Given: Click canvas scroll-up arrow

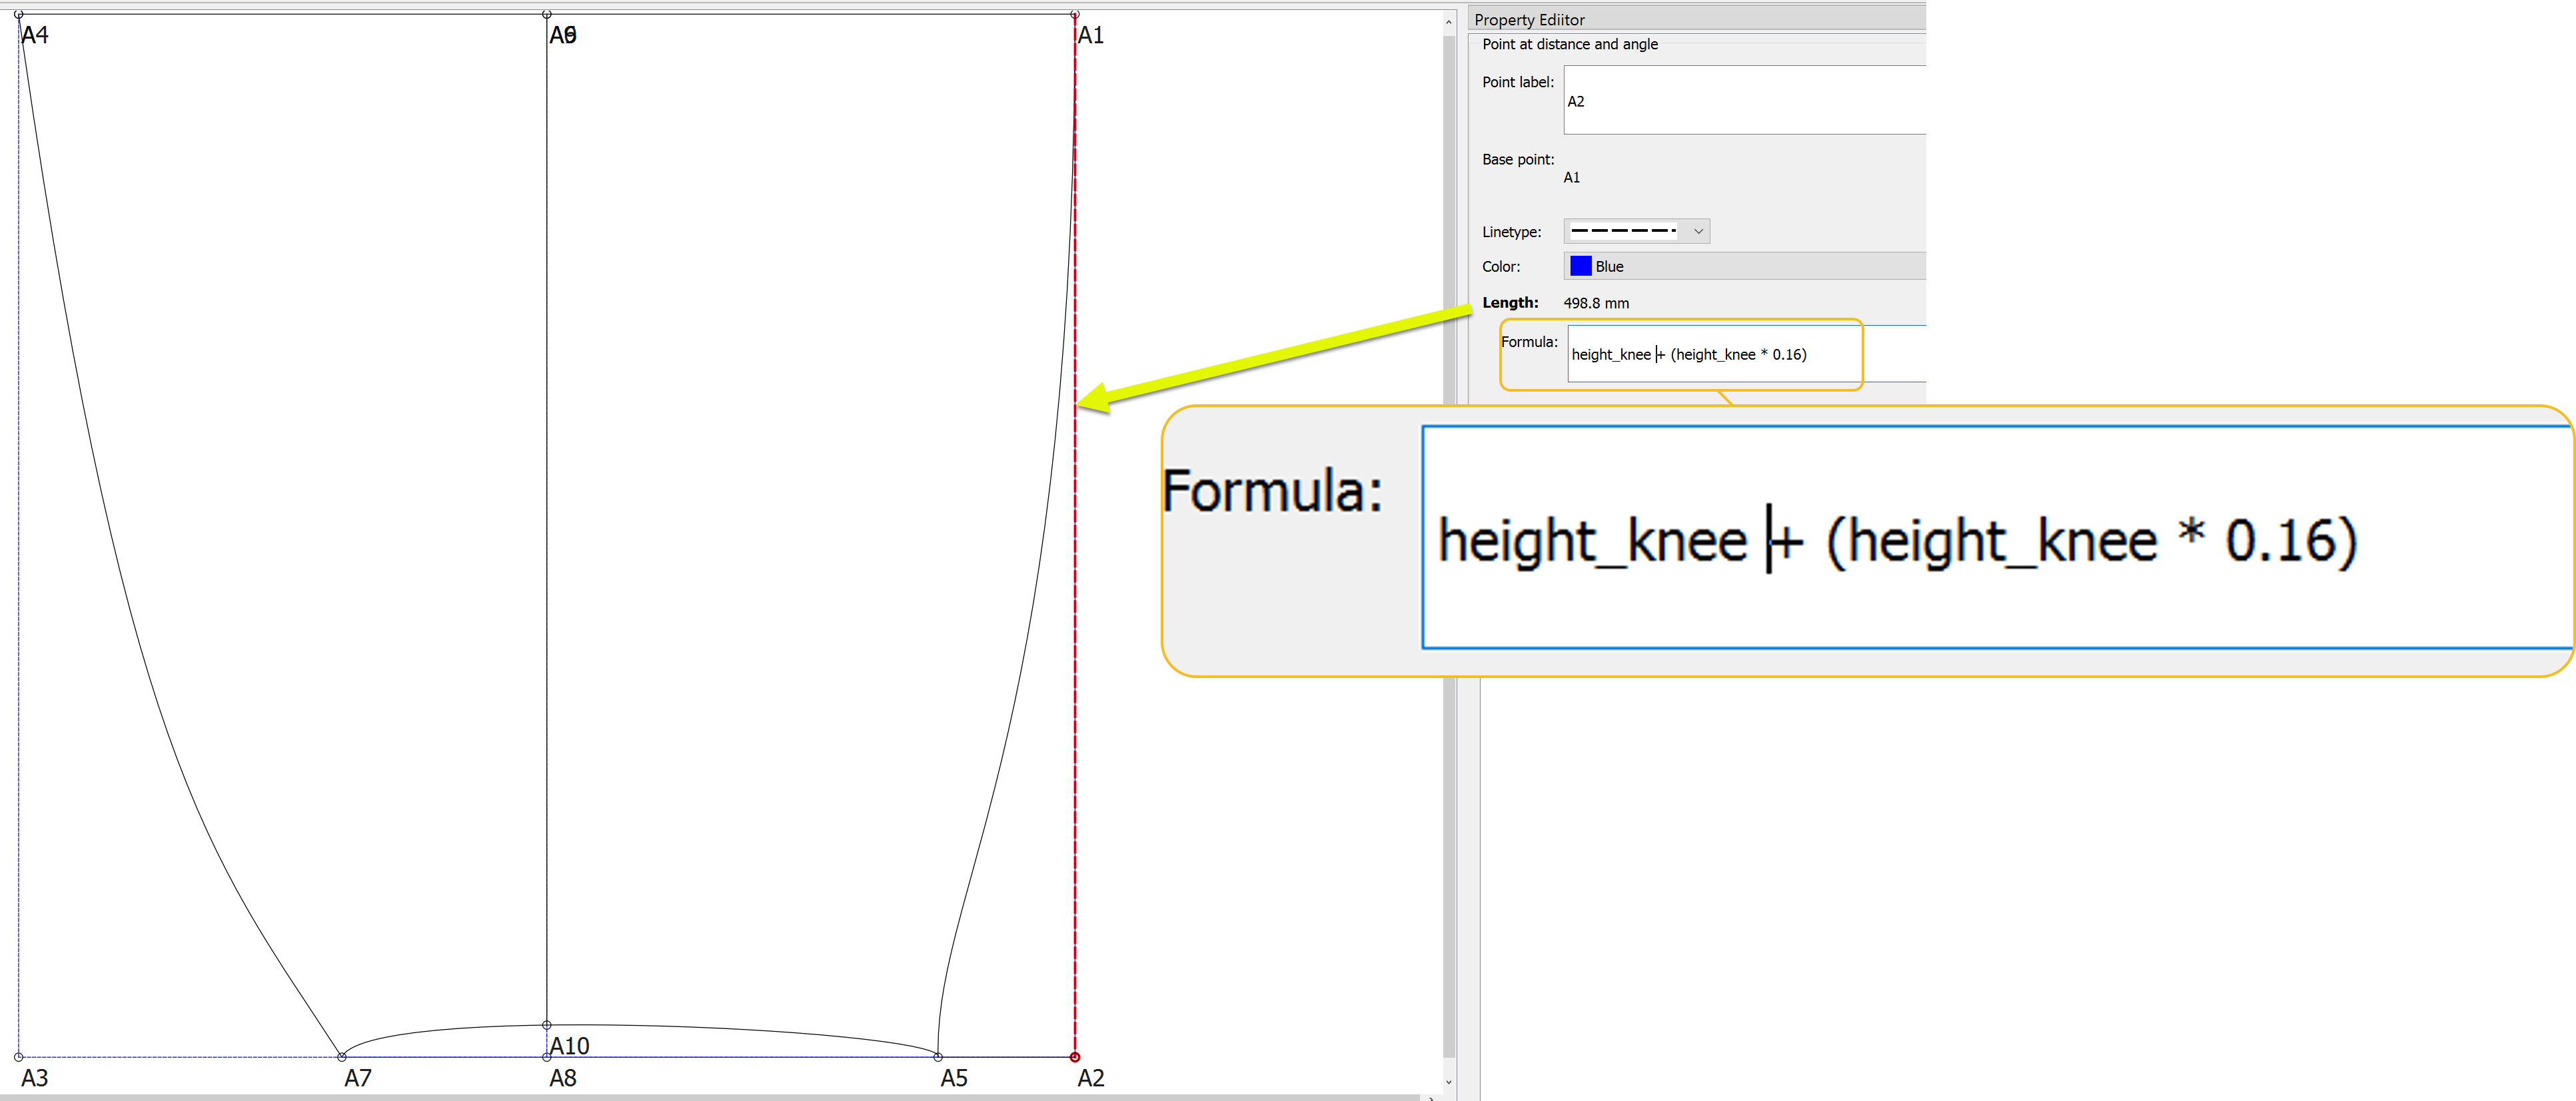Looking at the screenshot, I should (x=1449, y=22).
